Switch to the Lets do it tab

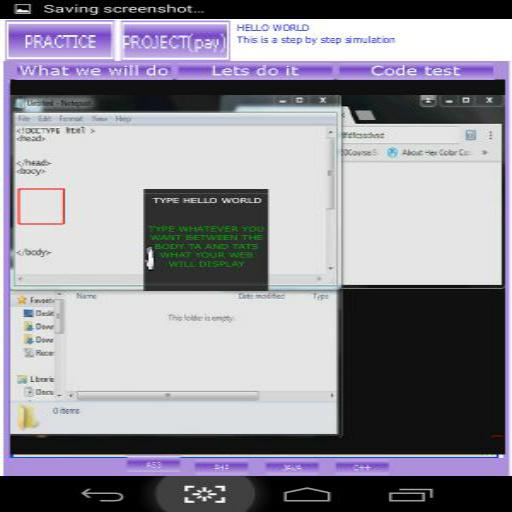tap(255, 71)
